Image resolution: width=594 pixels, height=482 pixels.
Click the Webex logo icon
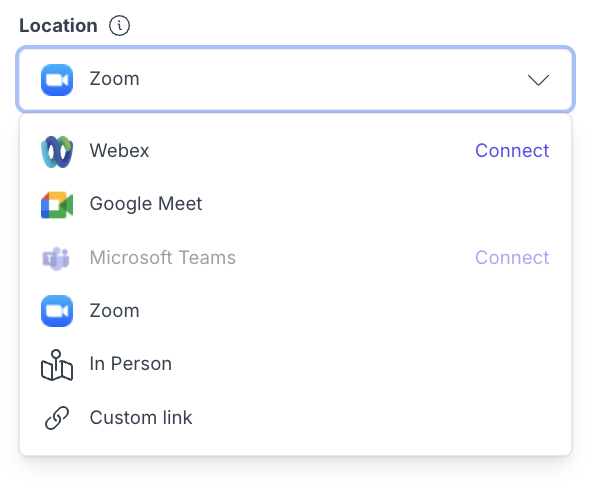[x=57, y=152]
